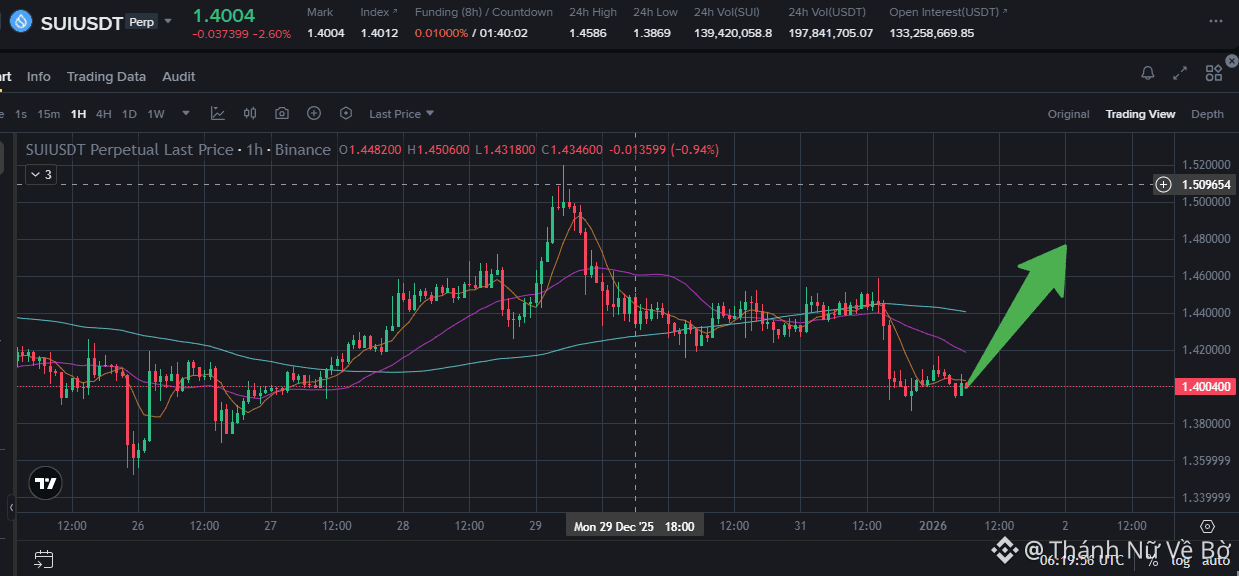Viewport: 1239px width, 576px height.
Task: Switch to the Original chart view
Action: click(1069, 114)
